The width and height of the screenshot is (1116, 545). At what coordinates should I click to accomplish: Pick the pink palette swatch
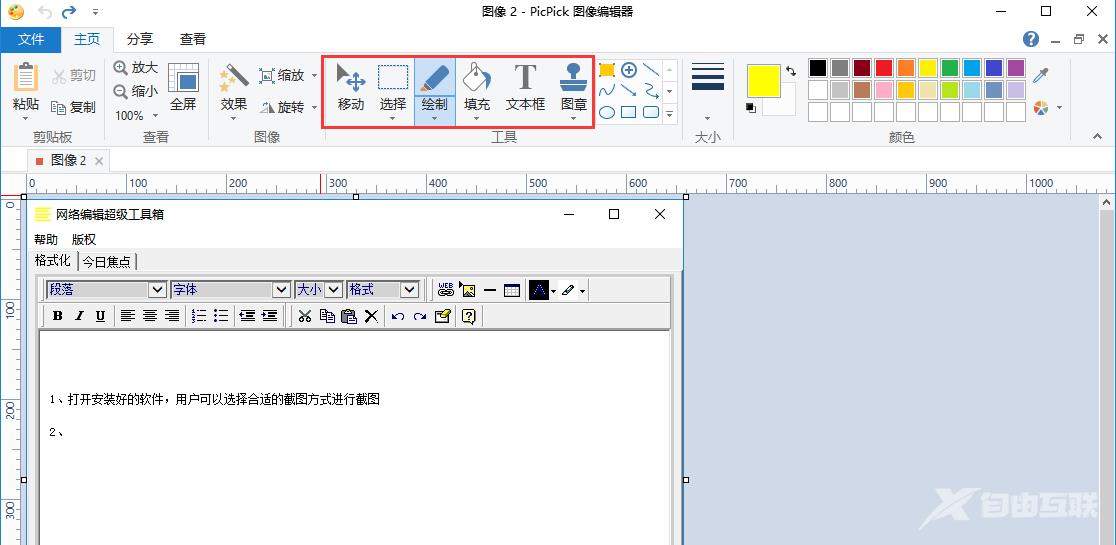click(x=884, y=90)
